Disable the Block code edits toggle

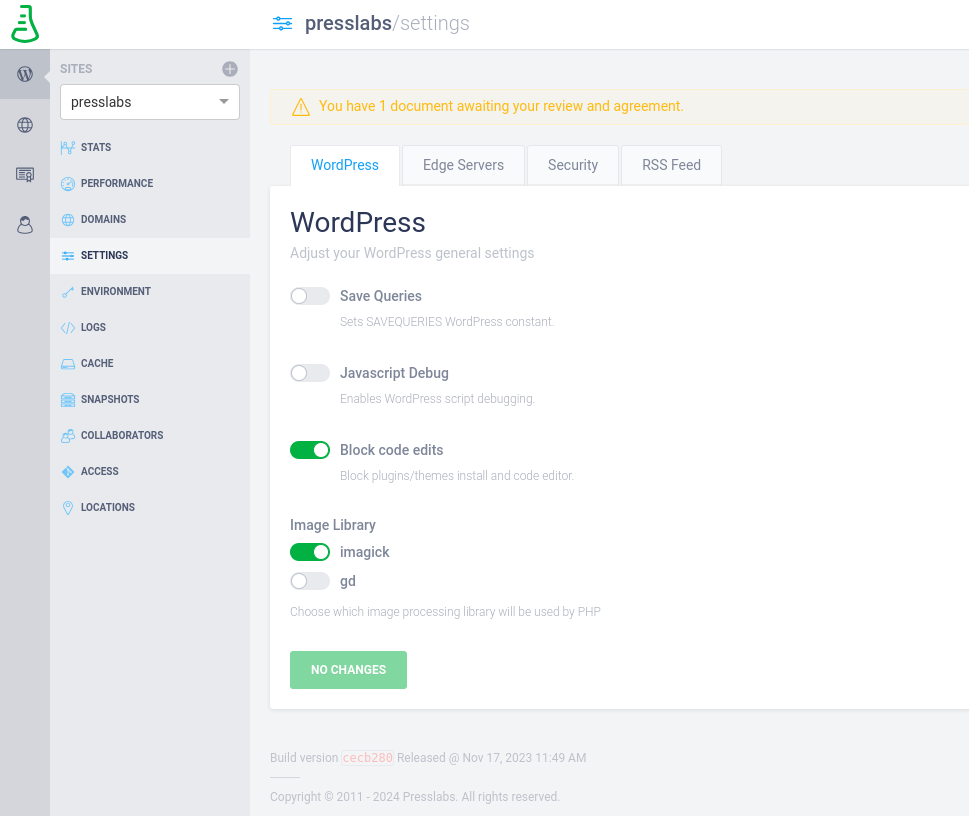click(310, 450)
